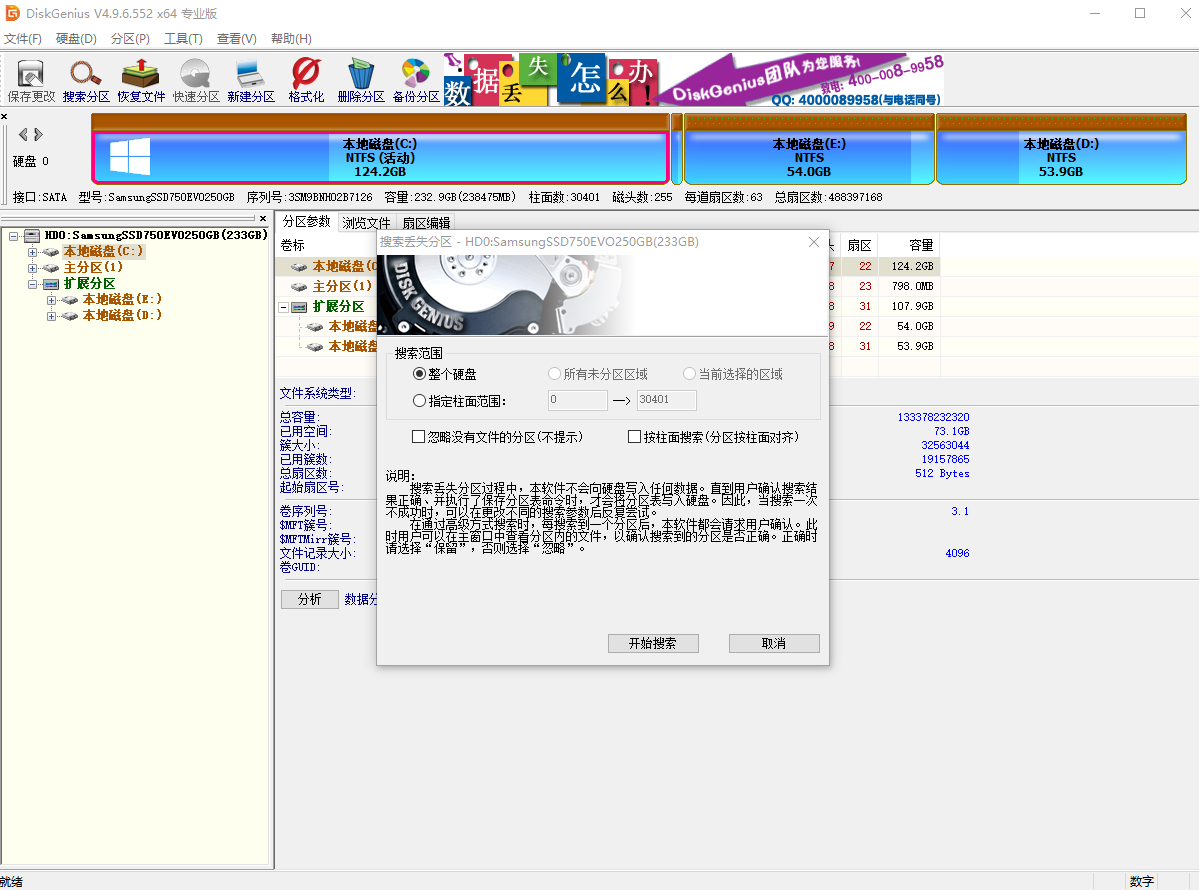Select the 指定柱面范围 radio button
The height and width of the screenshot is (890, 1199).
coord(419,400)
